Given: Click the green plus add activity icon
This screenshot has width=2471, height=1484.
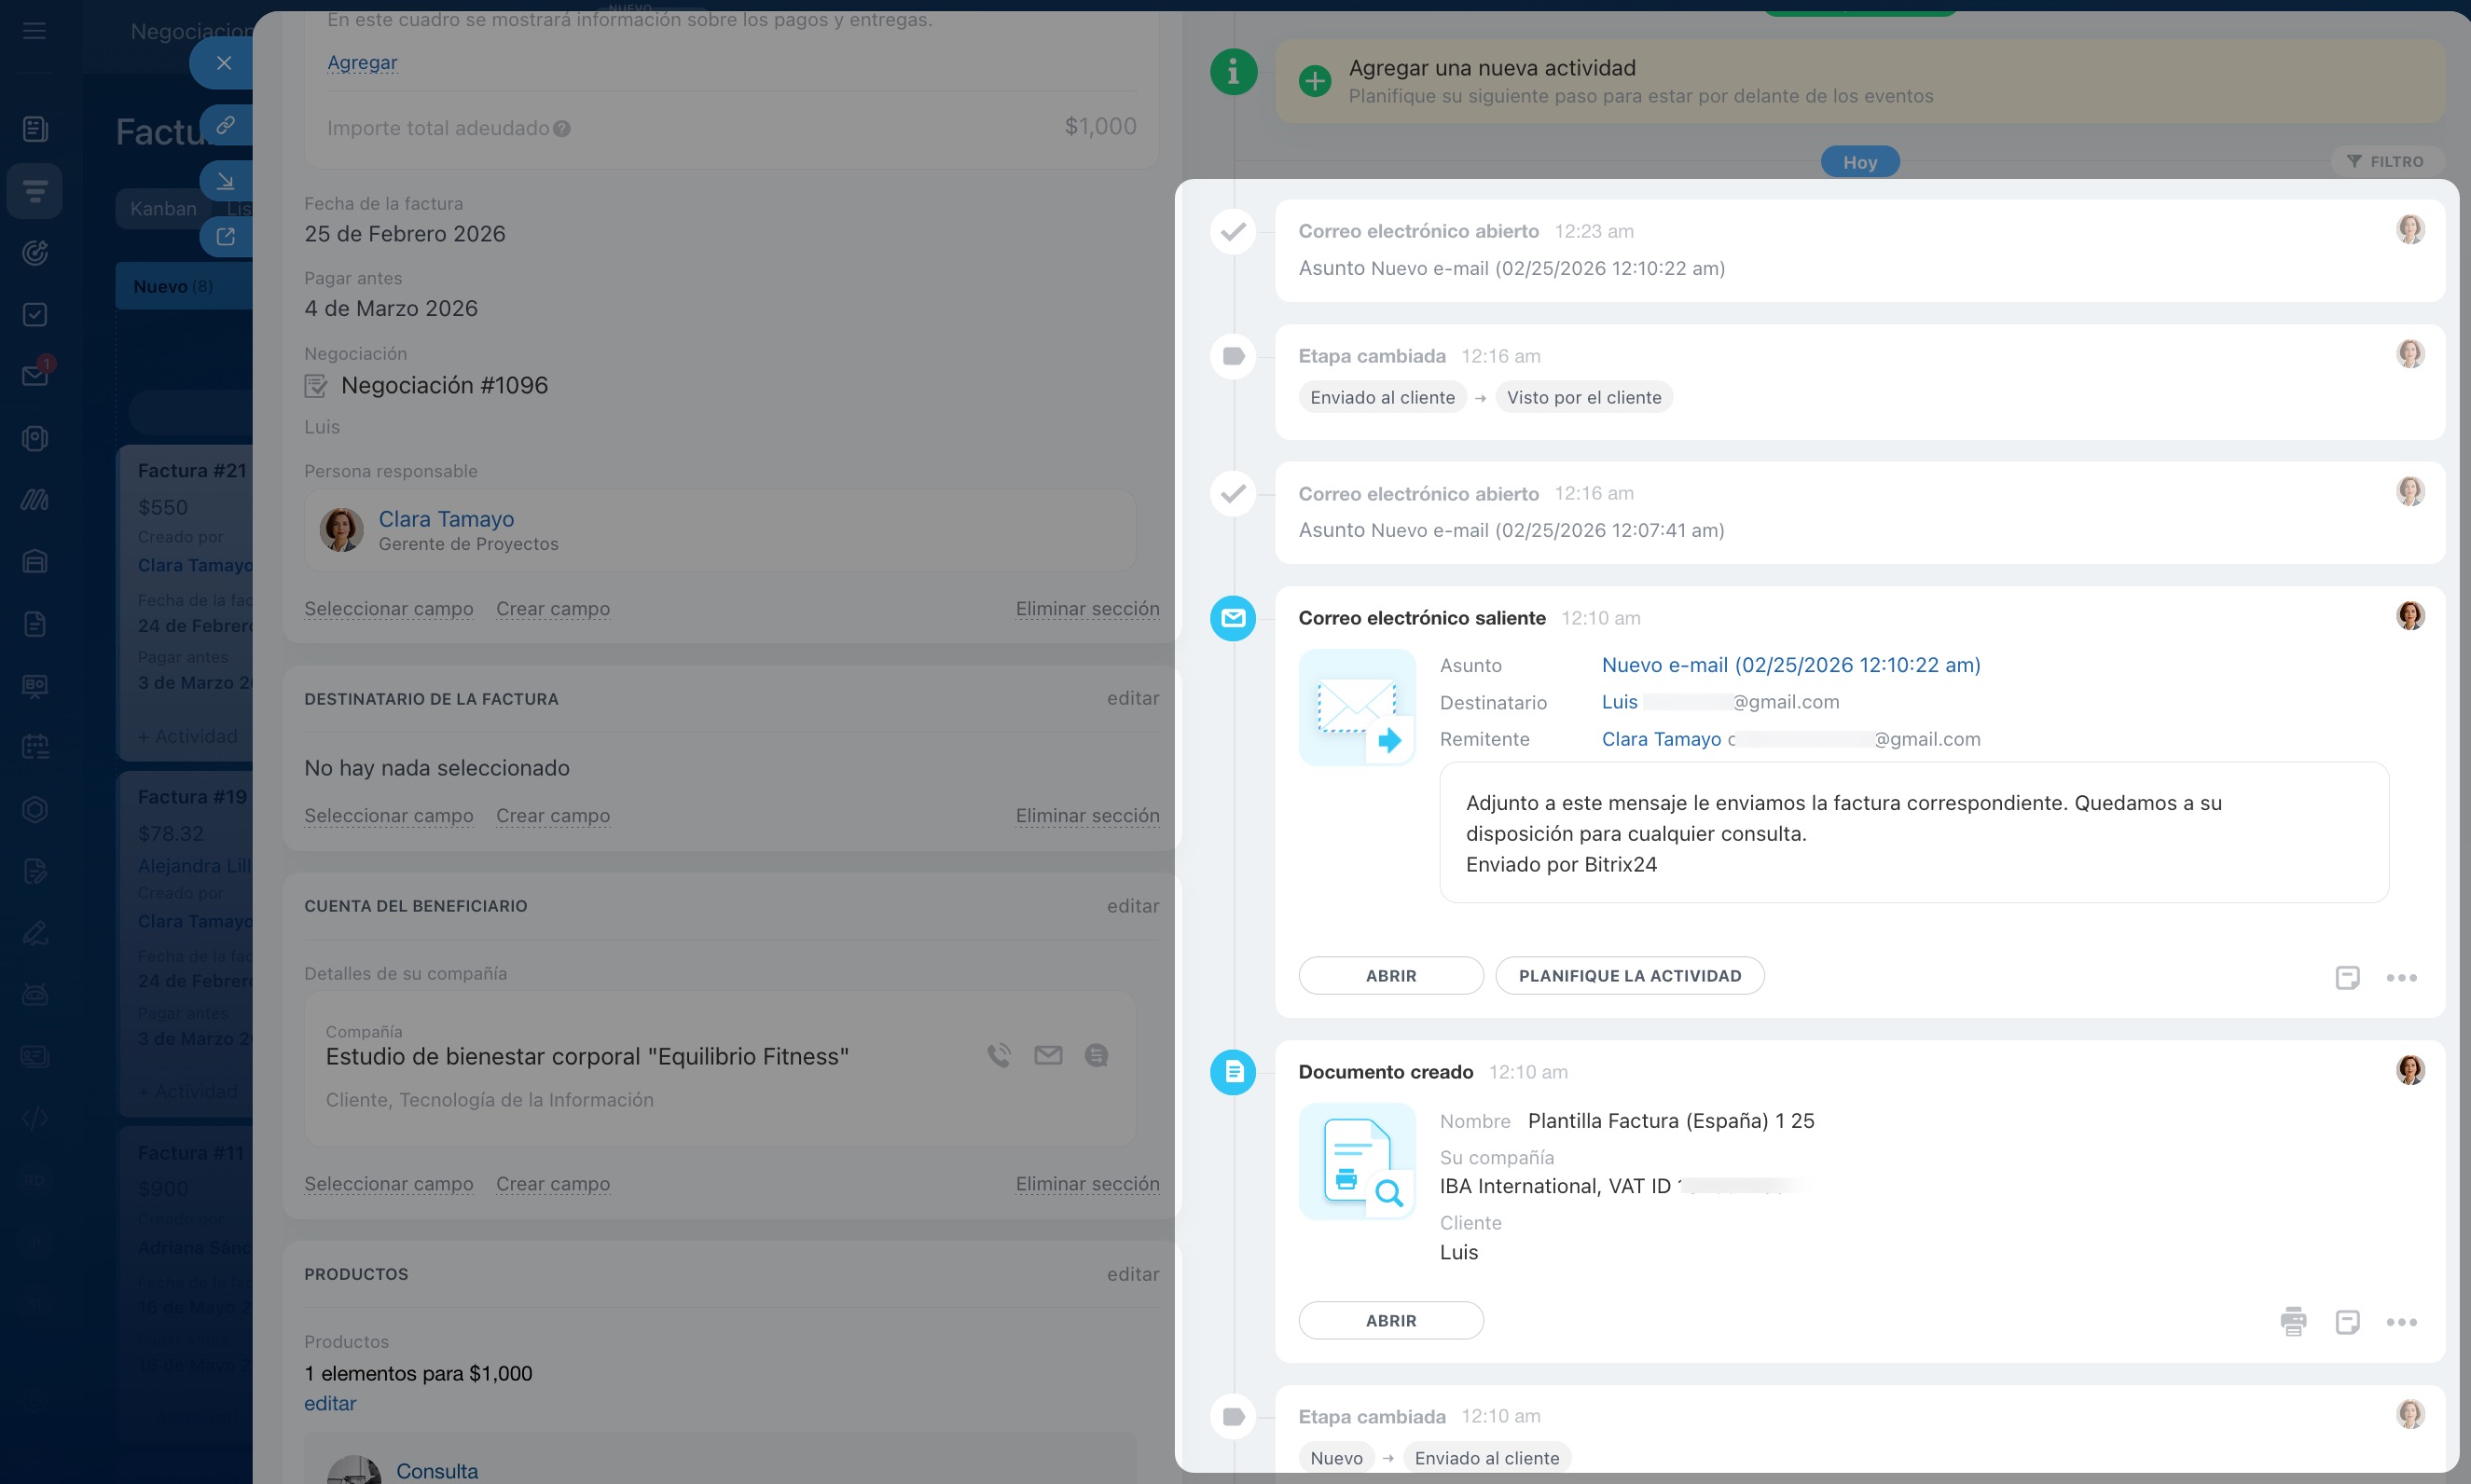Looking at the screenshot, I should (x=1314, y=81).
